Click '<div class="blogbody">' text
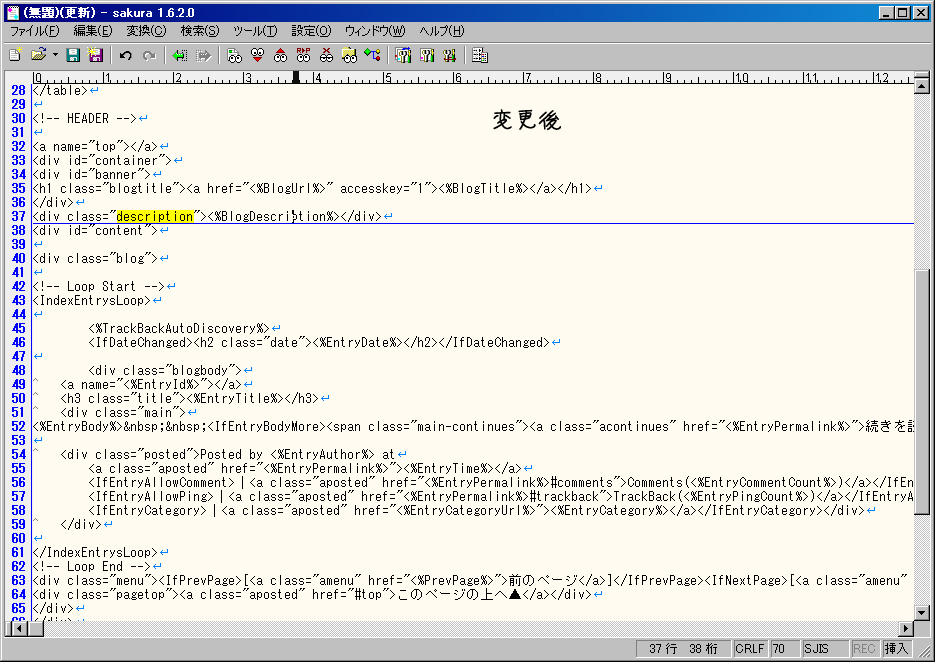Viewport: 935px width, 662px height. pyautogui.click(x=165, y=370)
